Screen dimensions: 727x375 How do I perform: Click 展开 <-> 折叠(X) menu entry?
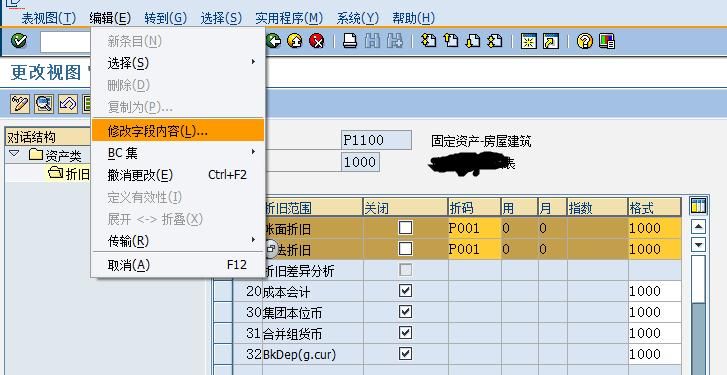[178, 219]
